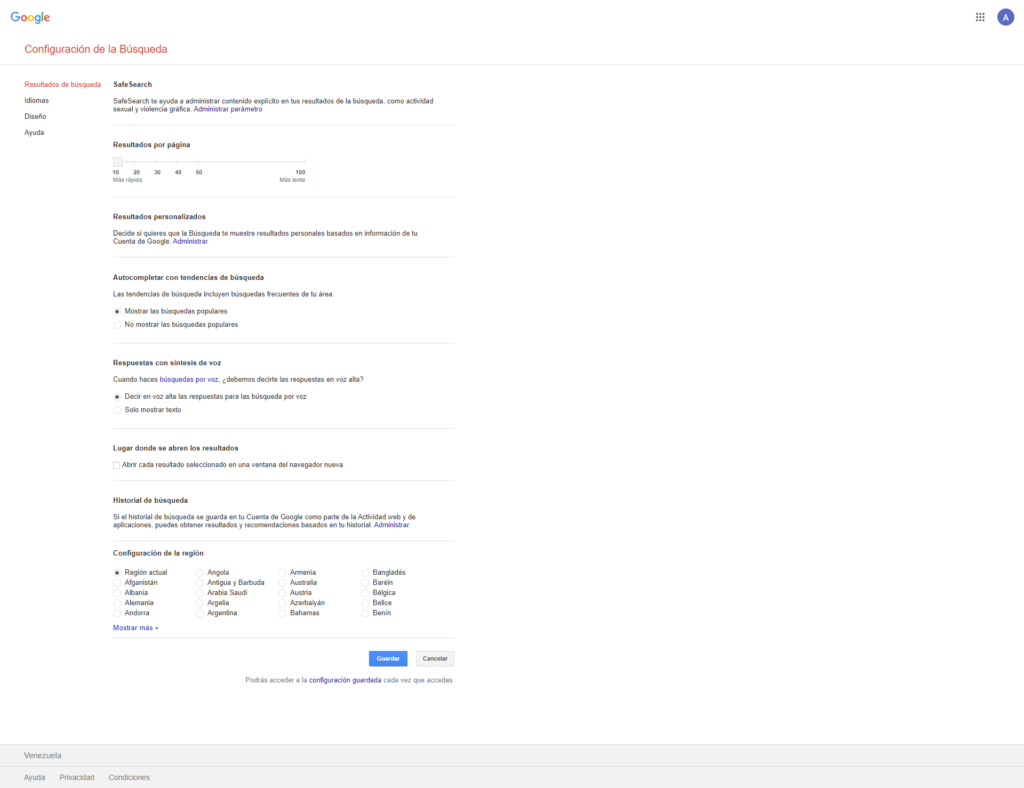Choose Bélgica as region
This screenshot has height=788, width=1024.
(365, 593)
